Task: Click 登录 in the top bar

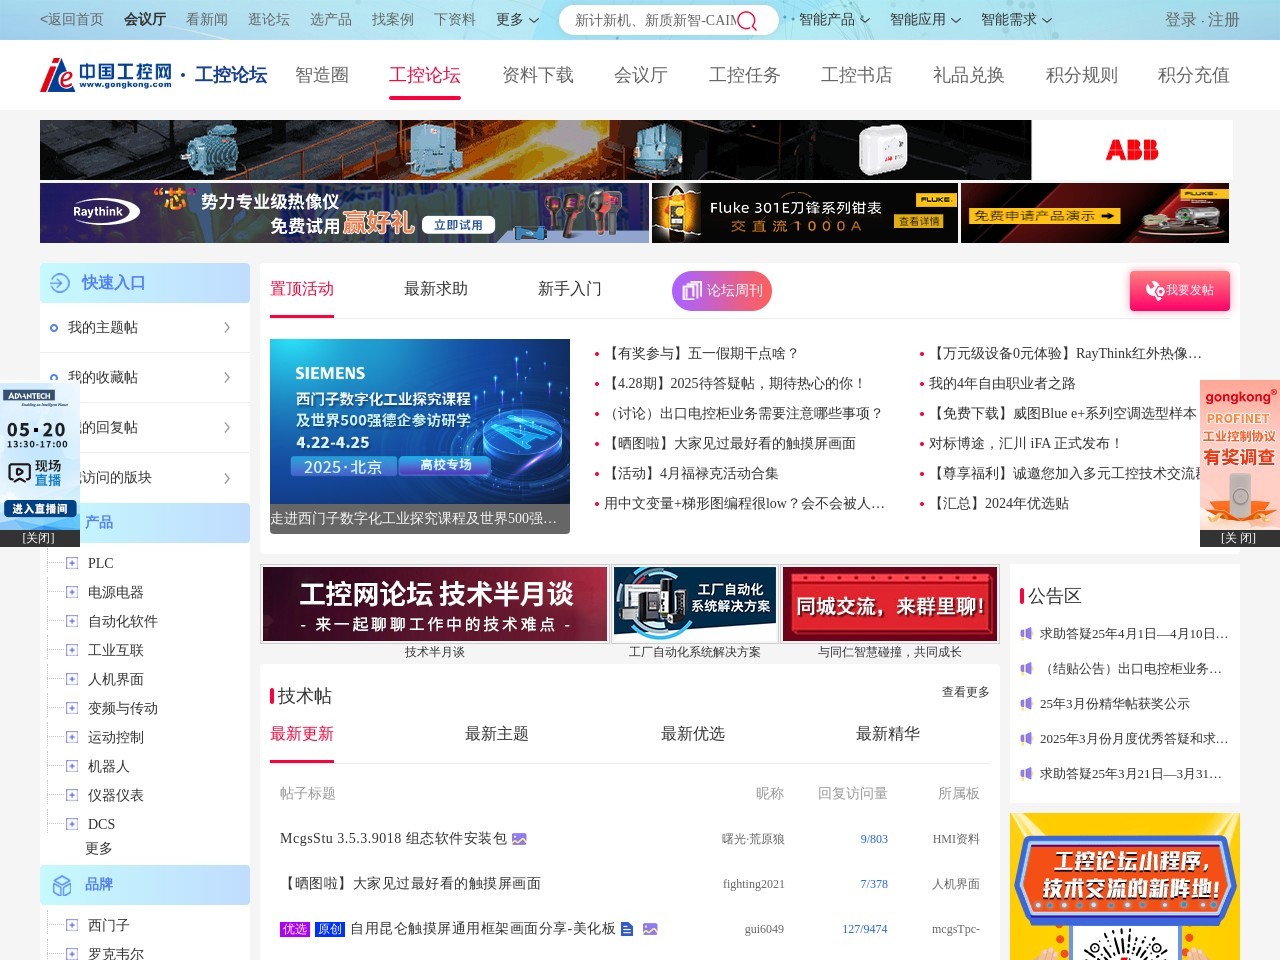Action: tap(1181, 20)
